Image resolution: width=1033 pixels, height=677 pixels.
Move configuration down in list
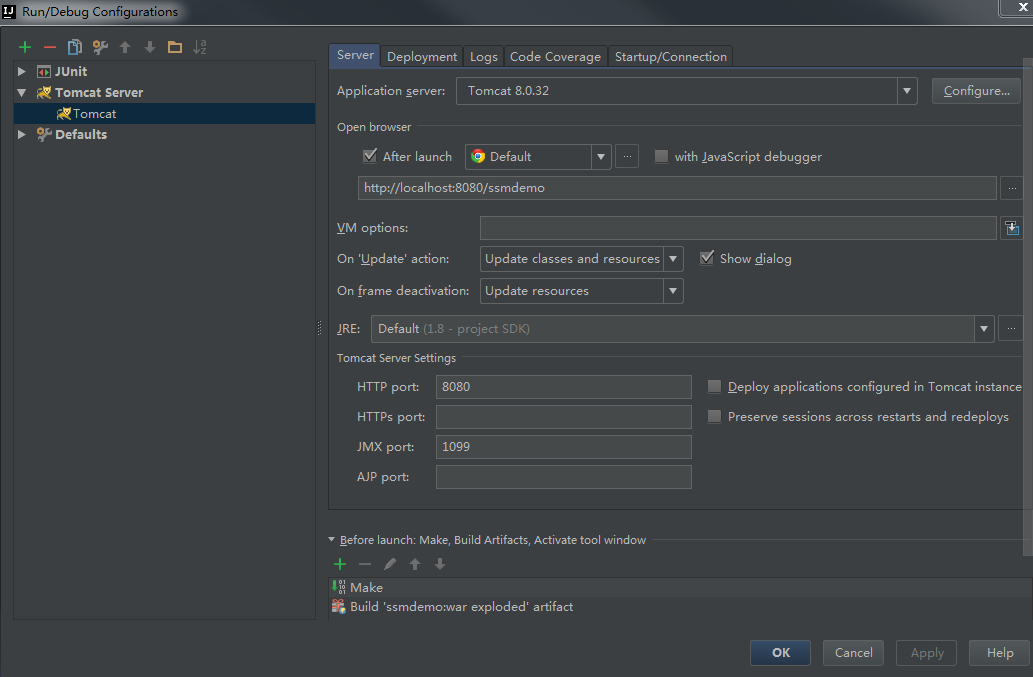point(150,47)
